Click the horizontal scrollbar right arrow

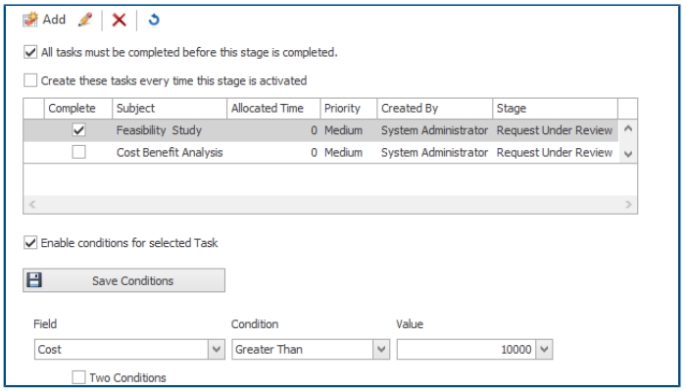628,204
